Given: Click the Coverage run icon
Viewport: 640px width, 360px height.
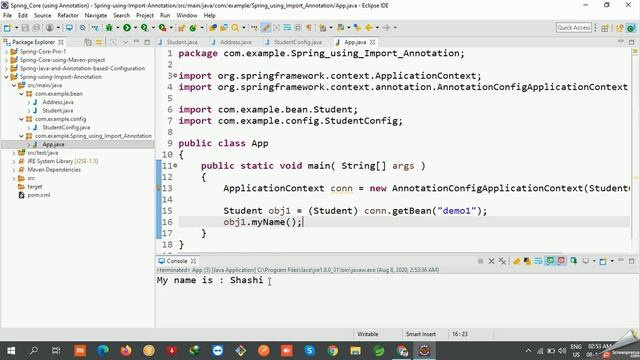Looking at the screenshot, I should 144,28.
